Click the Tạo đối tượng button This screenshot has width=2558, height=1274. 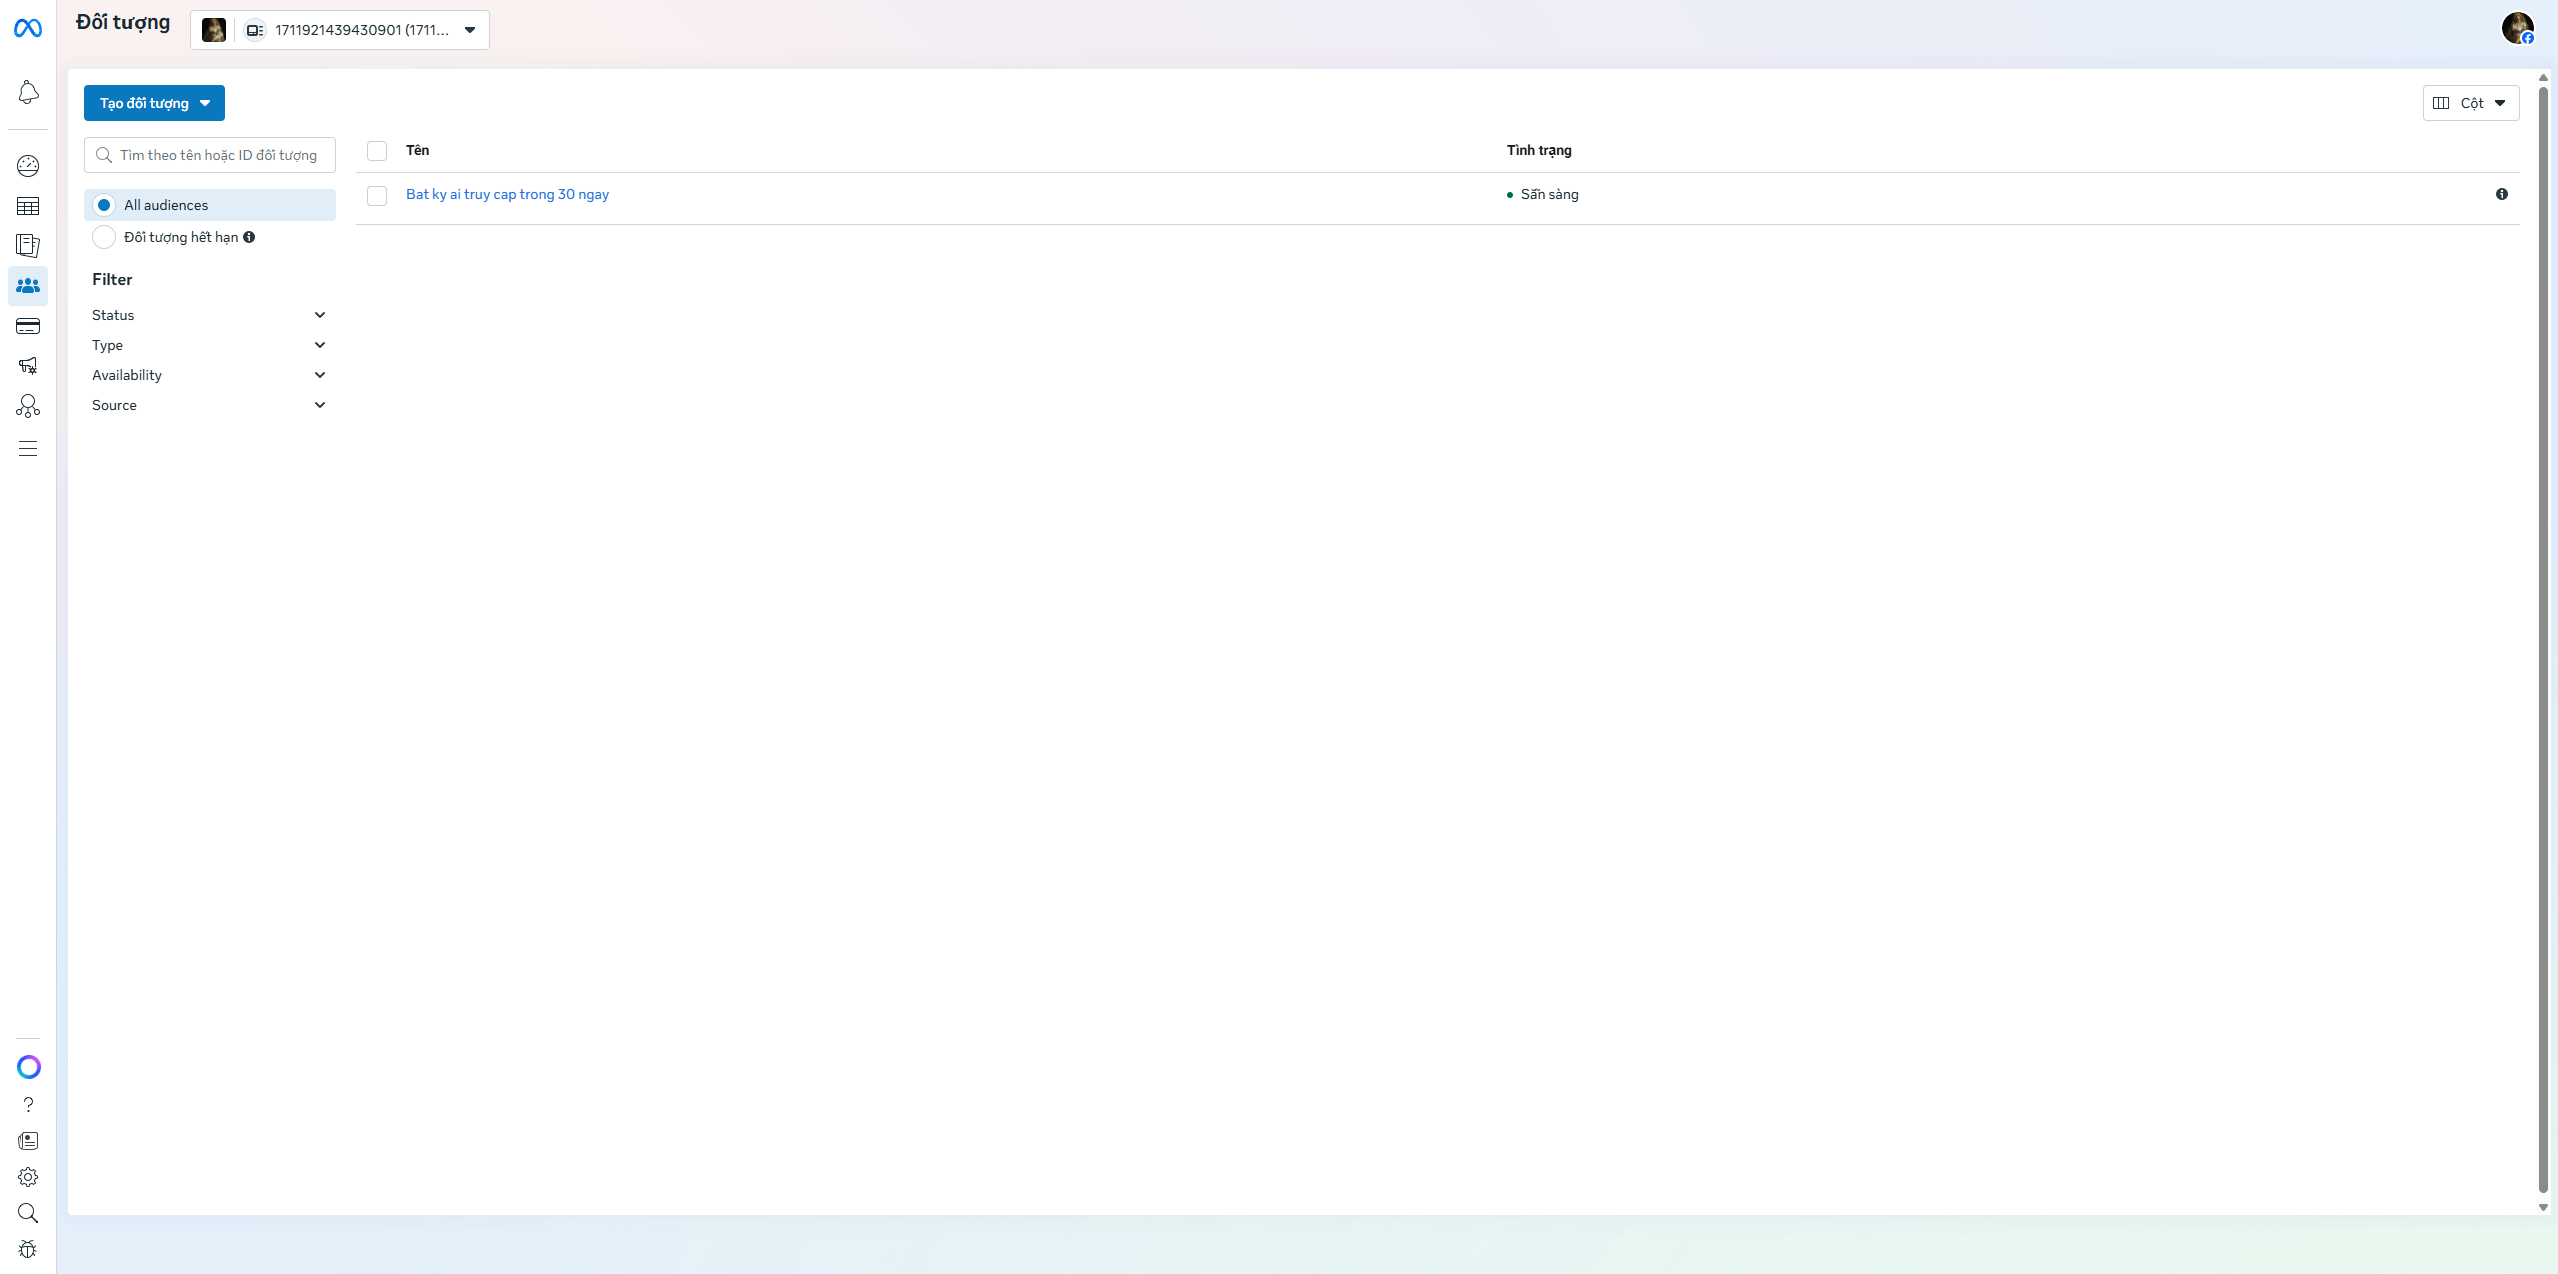pyautogui.click(x=154, y=102)
